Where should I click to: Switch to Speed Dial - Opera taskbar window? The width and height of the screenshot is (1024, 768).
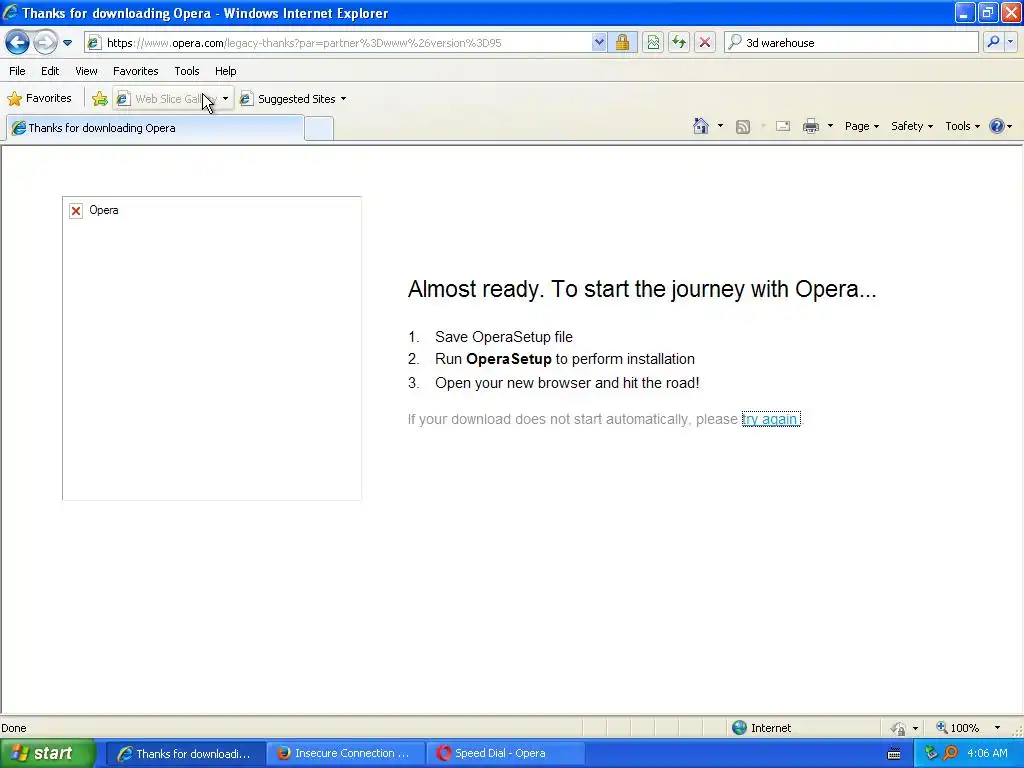click(504, 754)
